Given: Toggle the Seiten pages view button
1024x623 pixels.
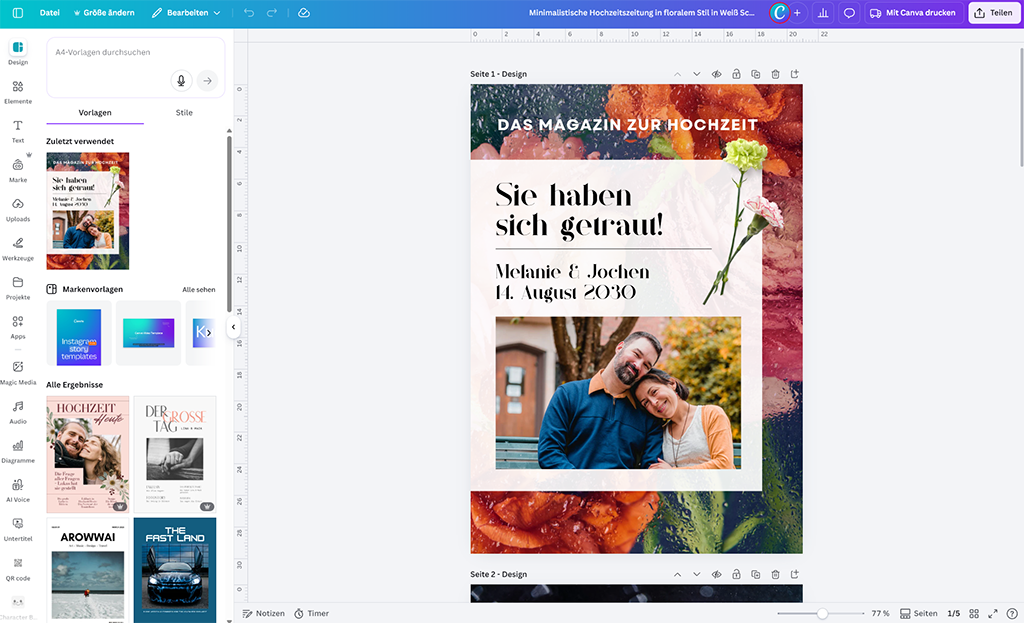Looking at the screenshot, I should [x=919, y=613].
